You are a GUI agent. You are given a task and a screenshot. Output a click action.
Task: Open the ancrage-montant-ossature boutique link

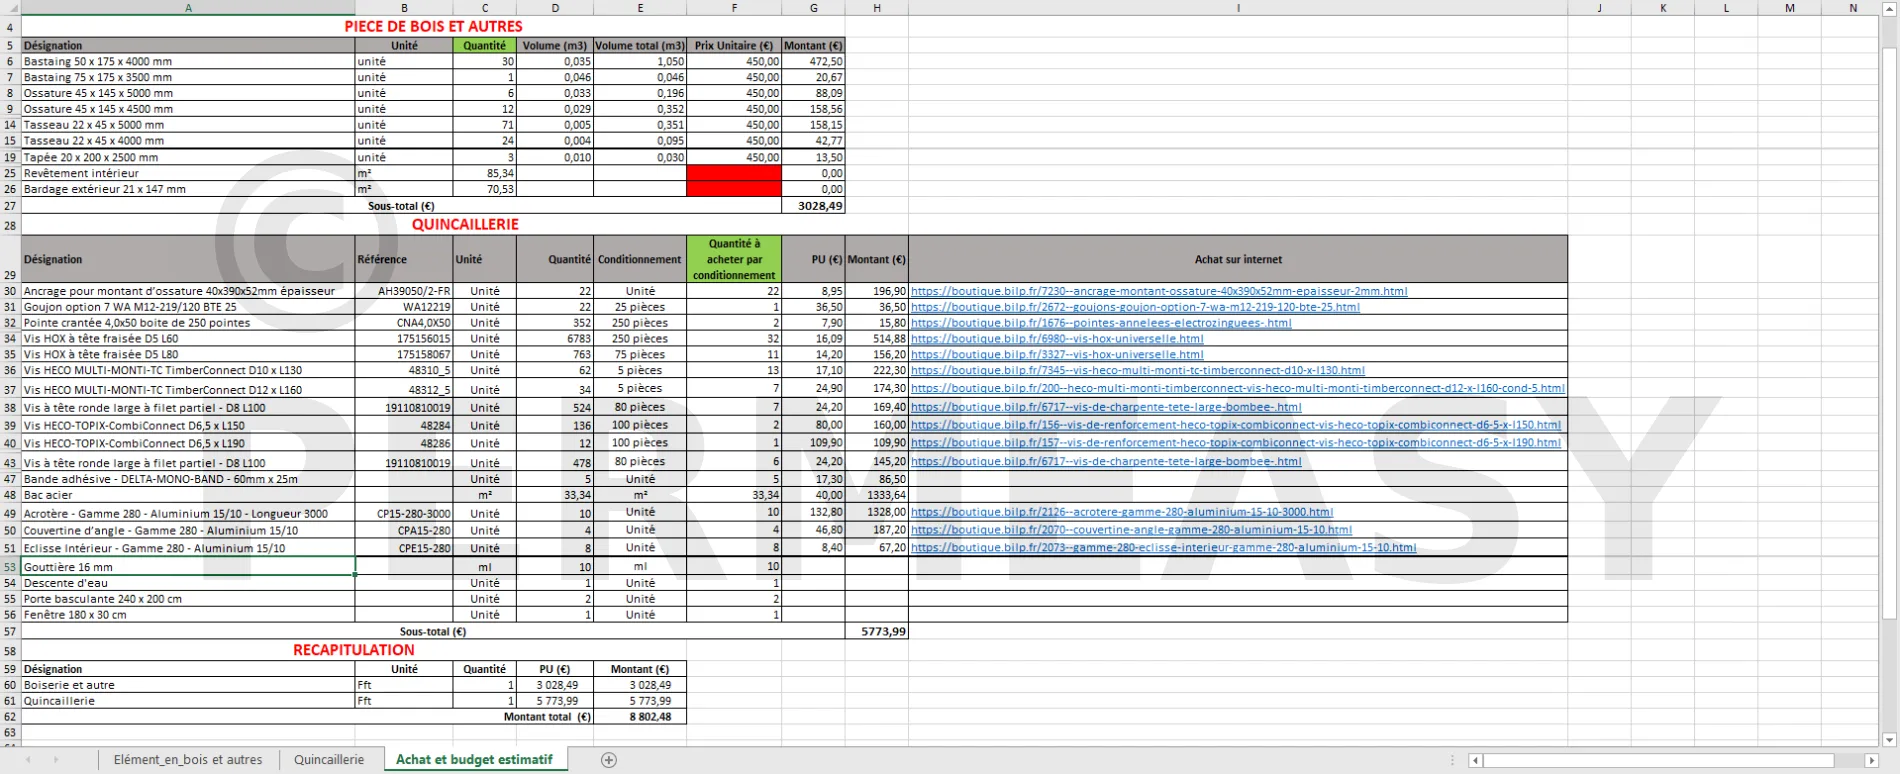(x=1159, y=291)
